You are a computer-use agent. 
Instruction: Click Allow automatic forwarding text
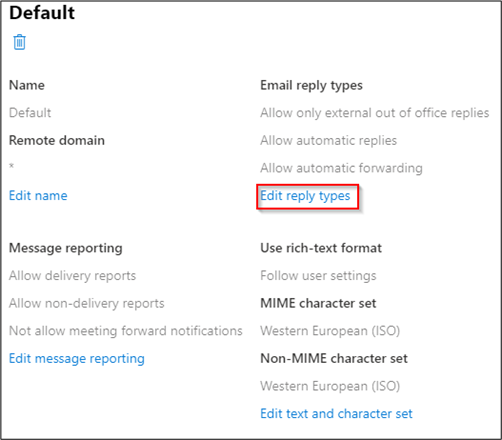(x=341, y=168)
